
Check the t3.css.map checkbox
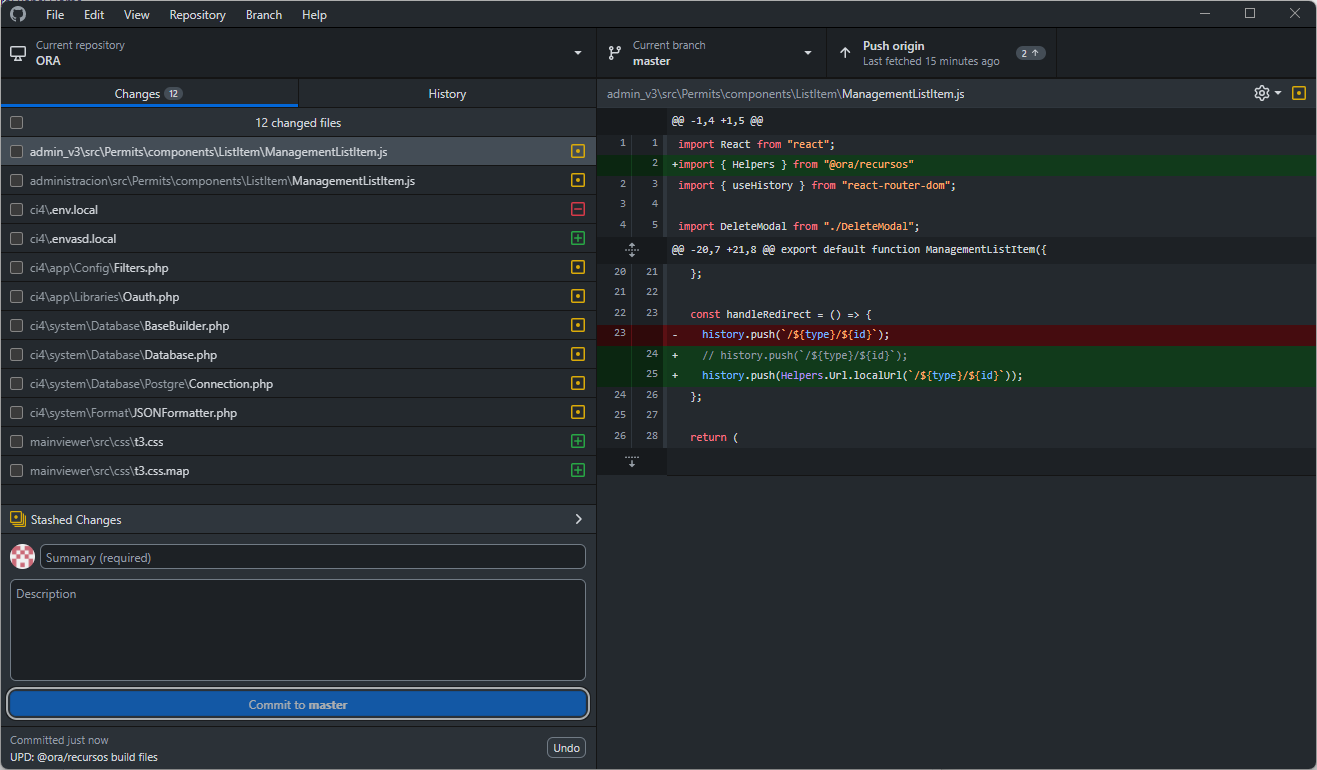click(17, 471)
